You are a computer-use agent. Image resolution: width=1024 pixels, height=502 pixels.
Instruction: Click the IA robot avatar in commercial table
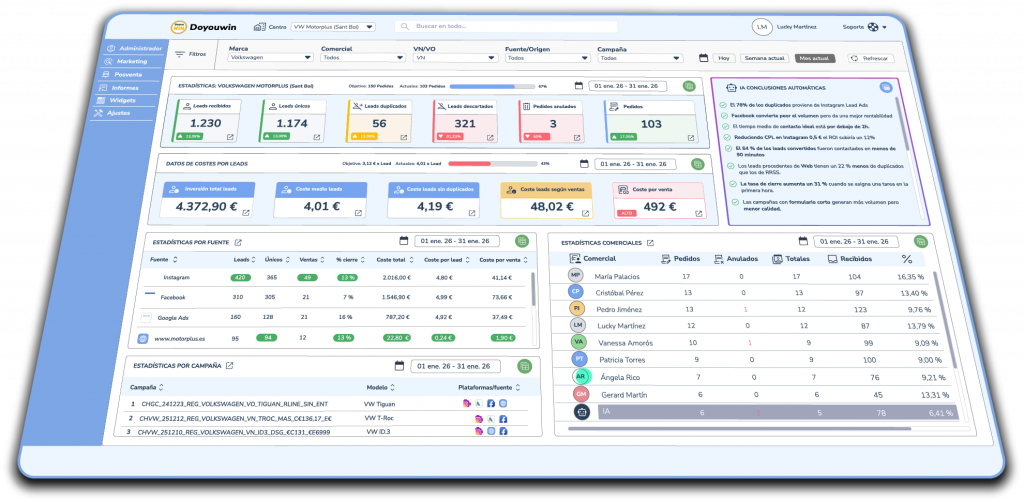point(579,411)
